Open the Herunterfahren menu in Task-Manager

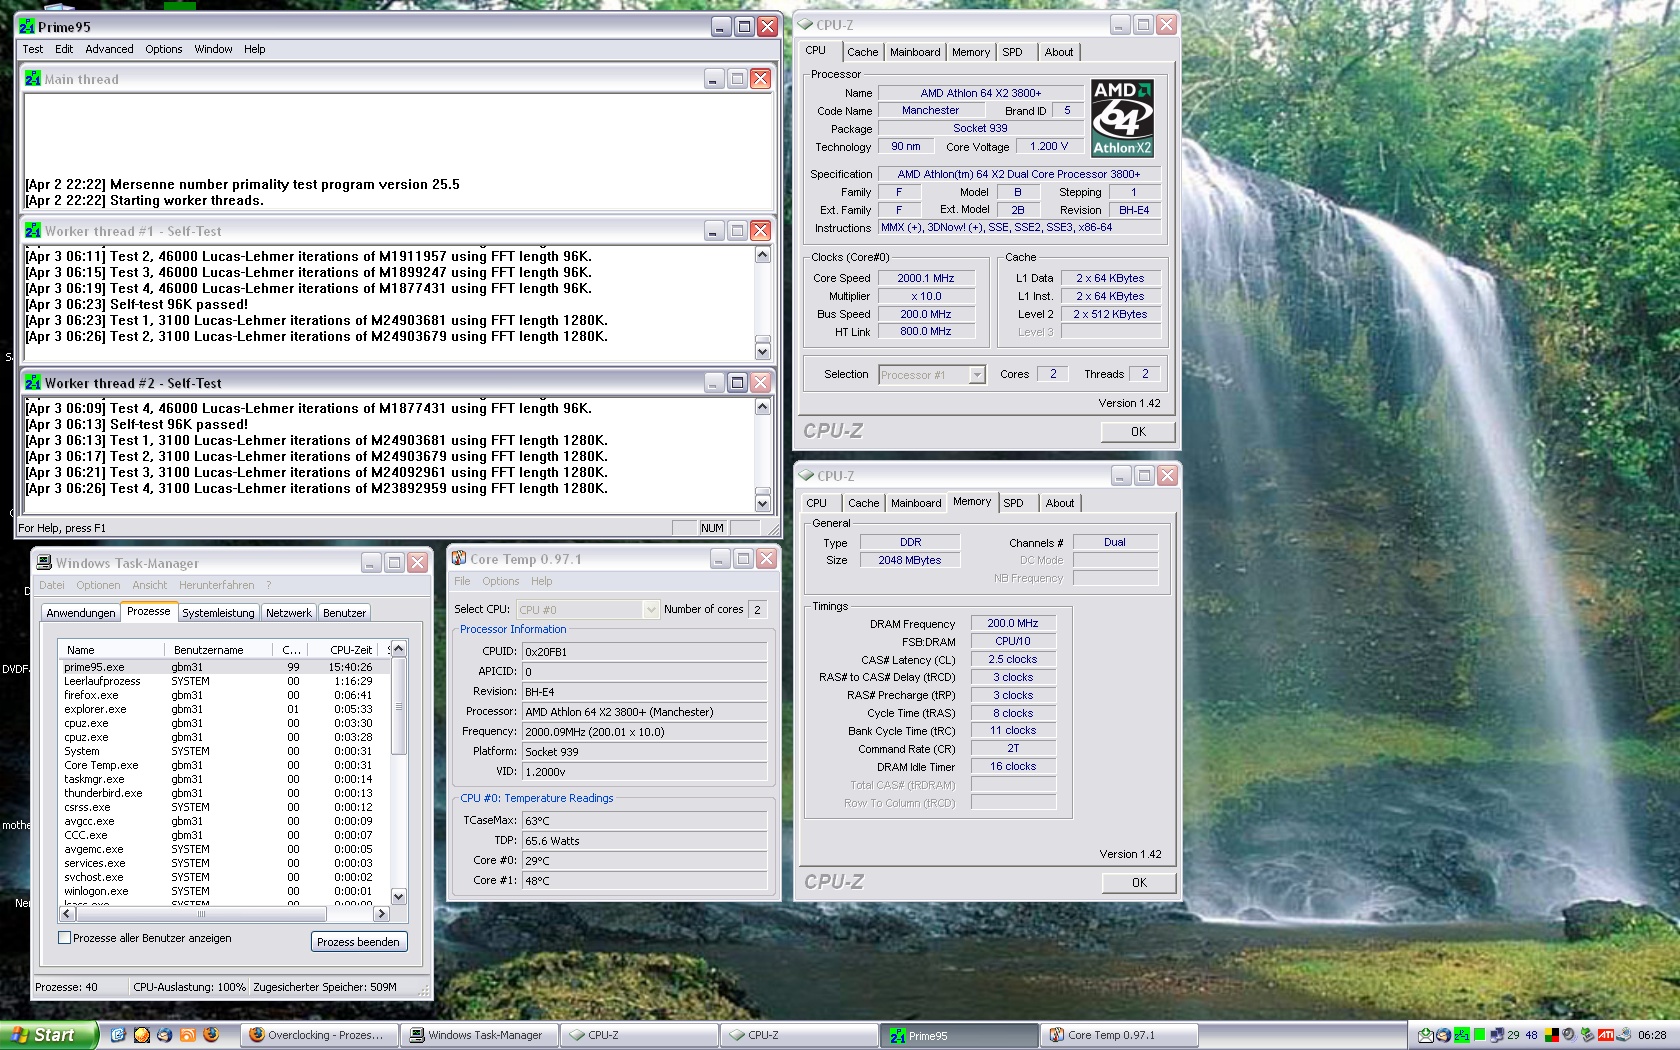coord(217,585)
